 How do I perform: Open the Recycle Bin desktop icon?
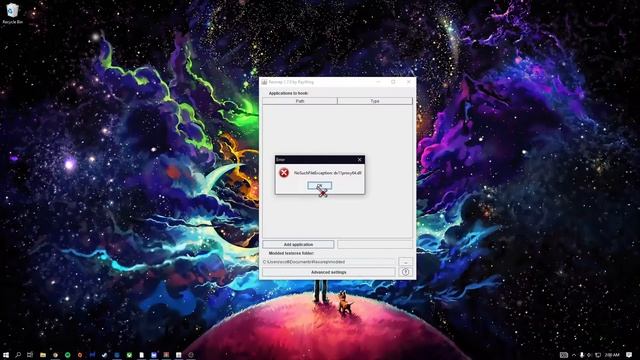click(x=12, y=13)
